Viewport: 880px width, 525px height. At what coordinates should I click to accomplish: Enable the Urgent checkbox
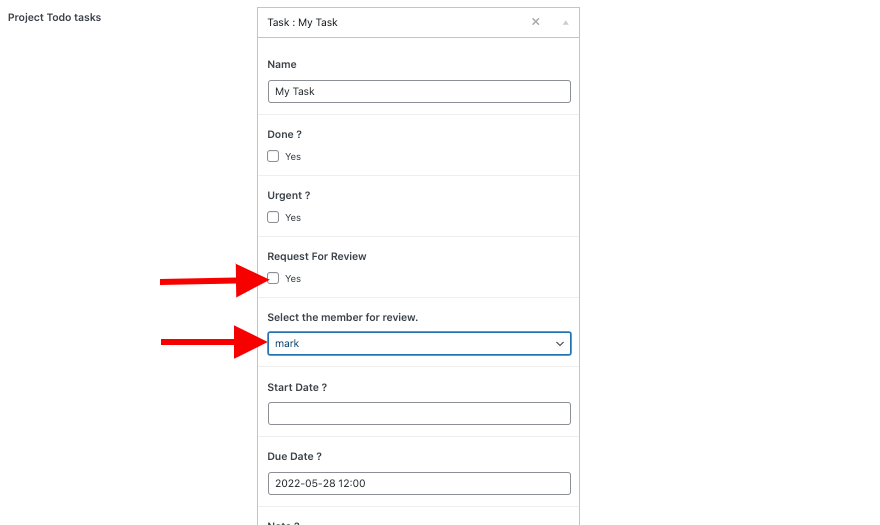[273, 217]
